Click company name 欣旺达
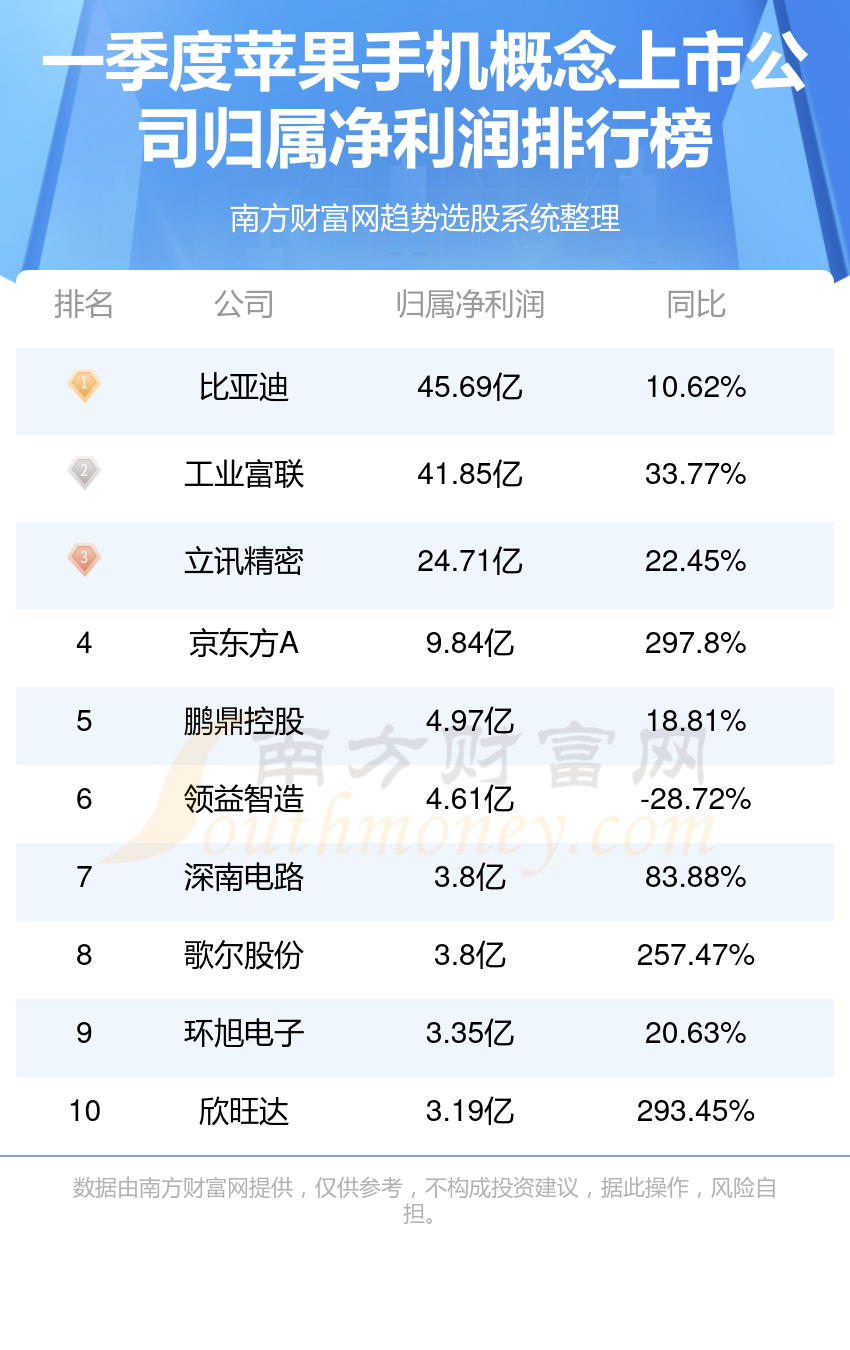 [244, 1111]
